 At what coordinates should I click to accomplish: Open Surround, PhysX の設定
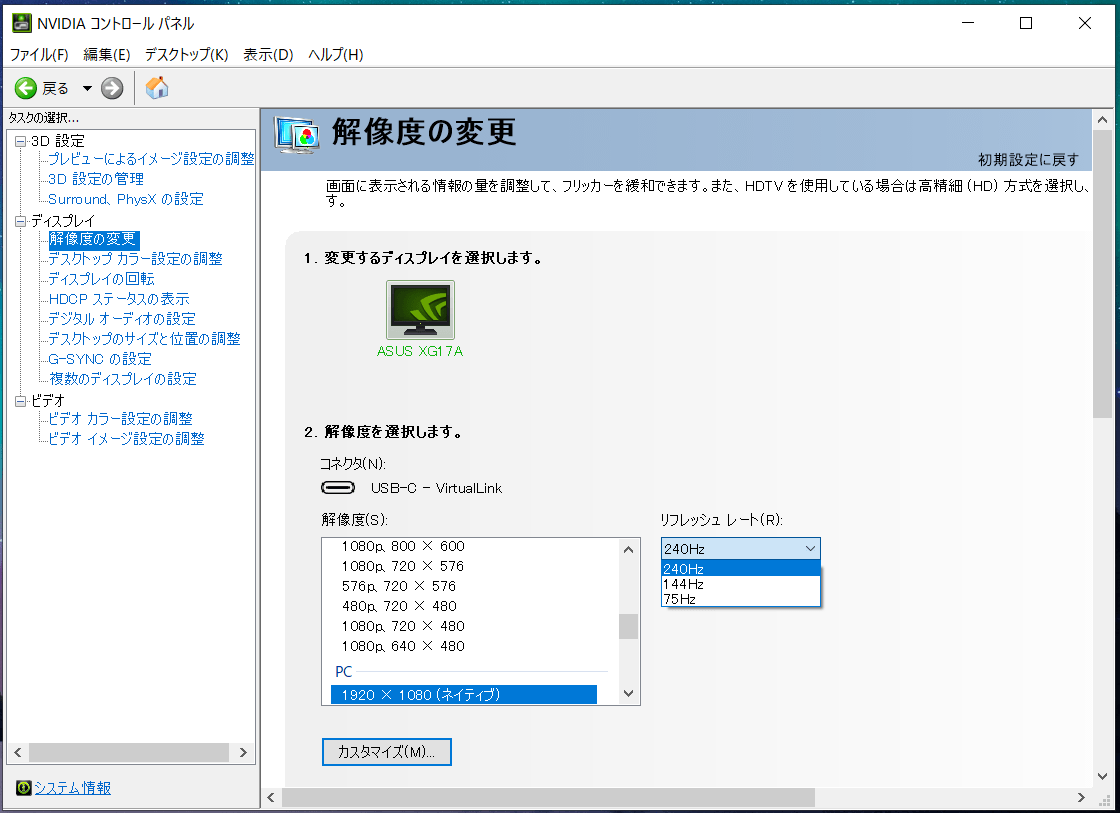(x=126, y=199)
